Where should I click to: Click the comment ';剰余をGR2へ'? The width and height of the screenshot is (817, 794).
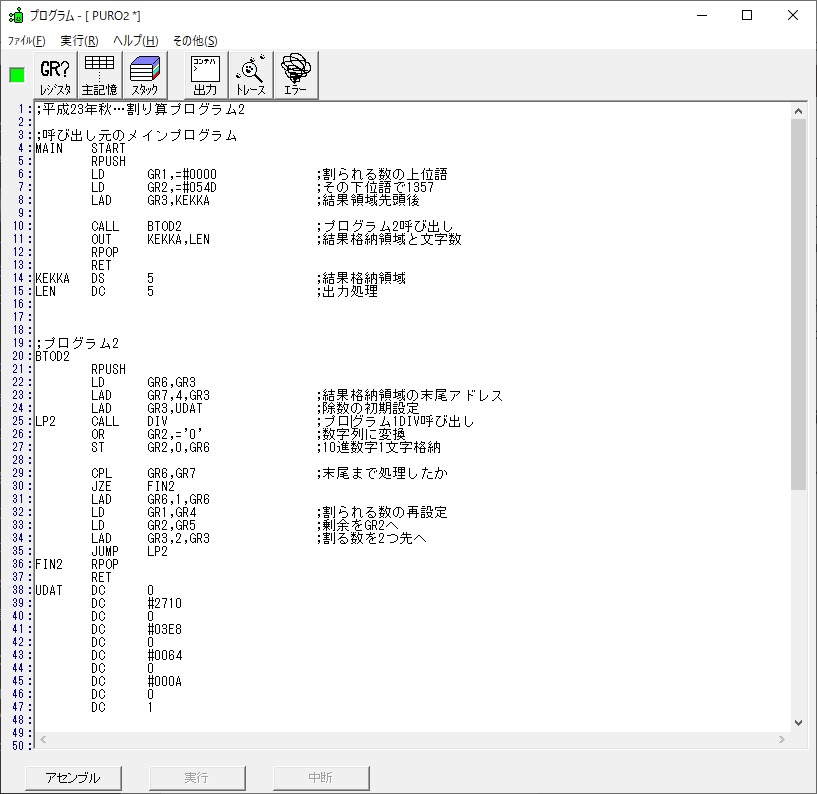click(x=357, y=526)
